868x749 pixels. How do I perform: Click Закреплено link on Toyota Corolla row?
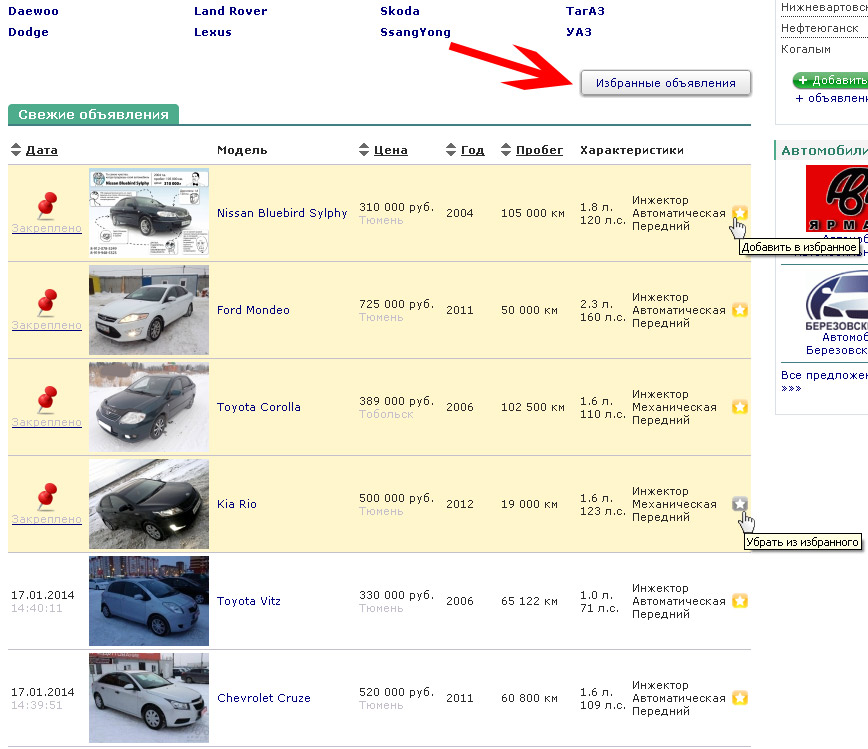(x=46, y=422)
